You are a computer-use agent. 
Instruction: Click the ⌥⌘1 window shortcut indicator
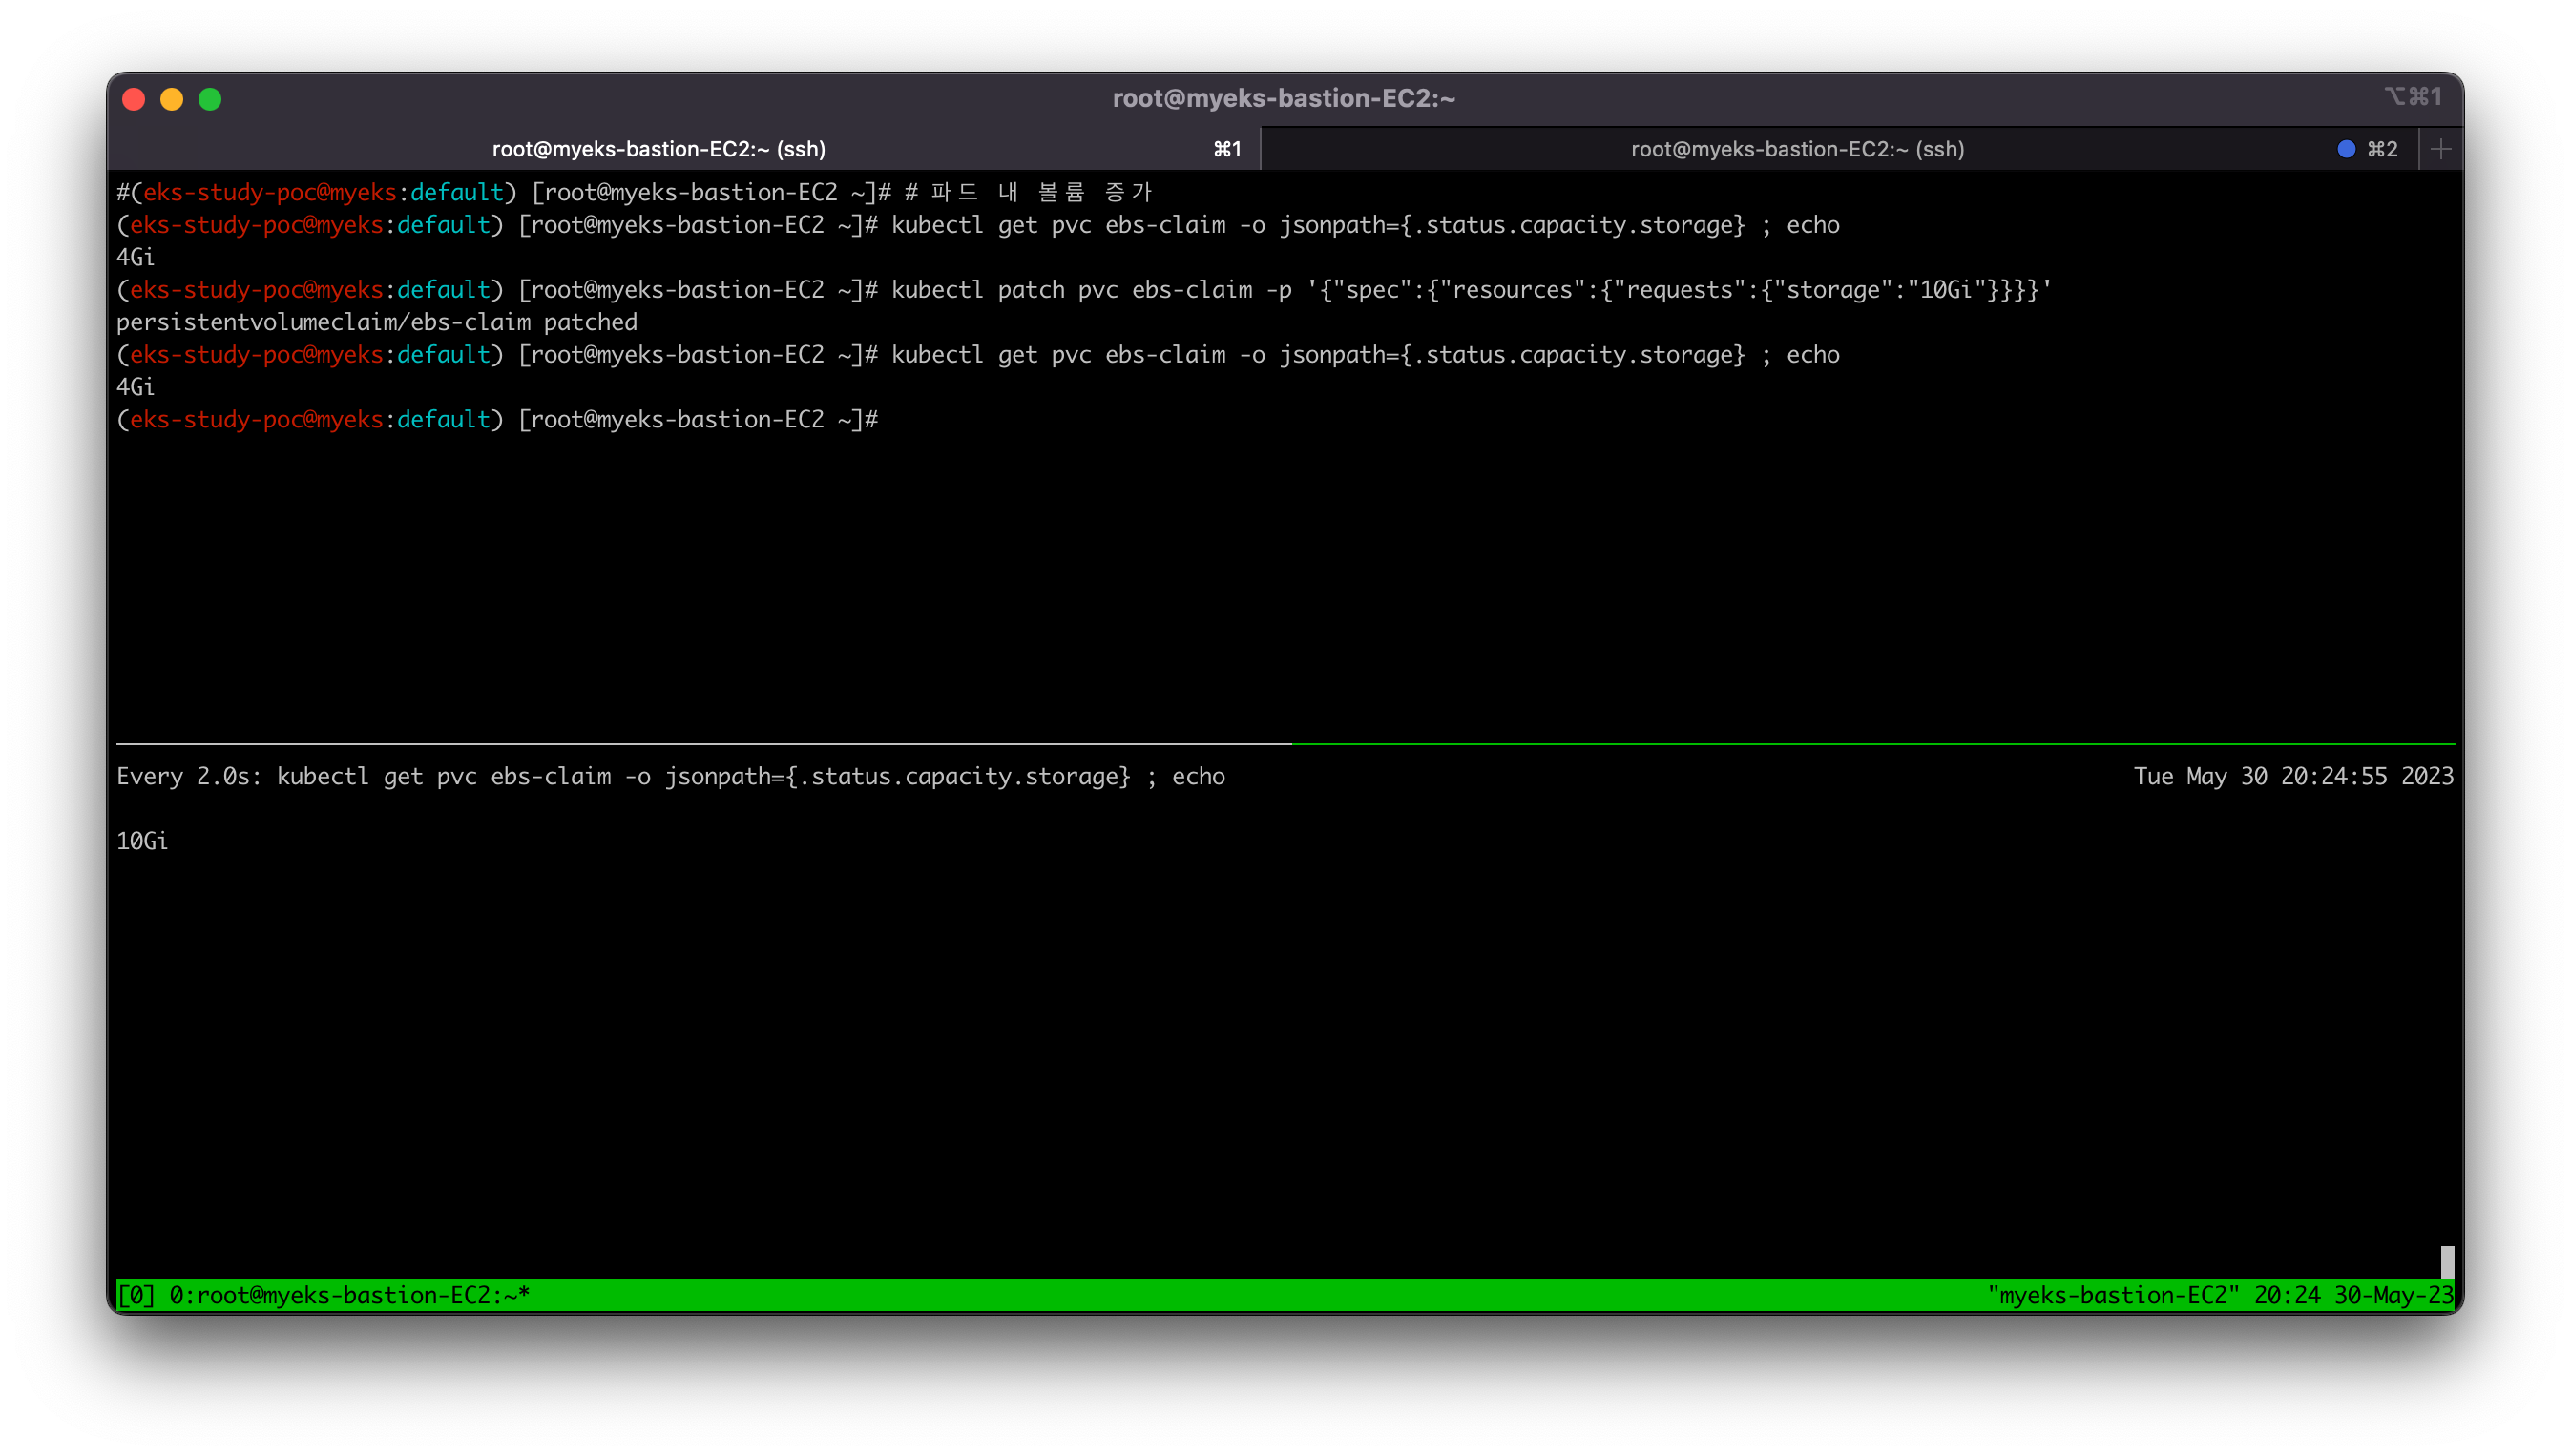click(2412, 97)
